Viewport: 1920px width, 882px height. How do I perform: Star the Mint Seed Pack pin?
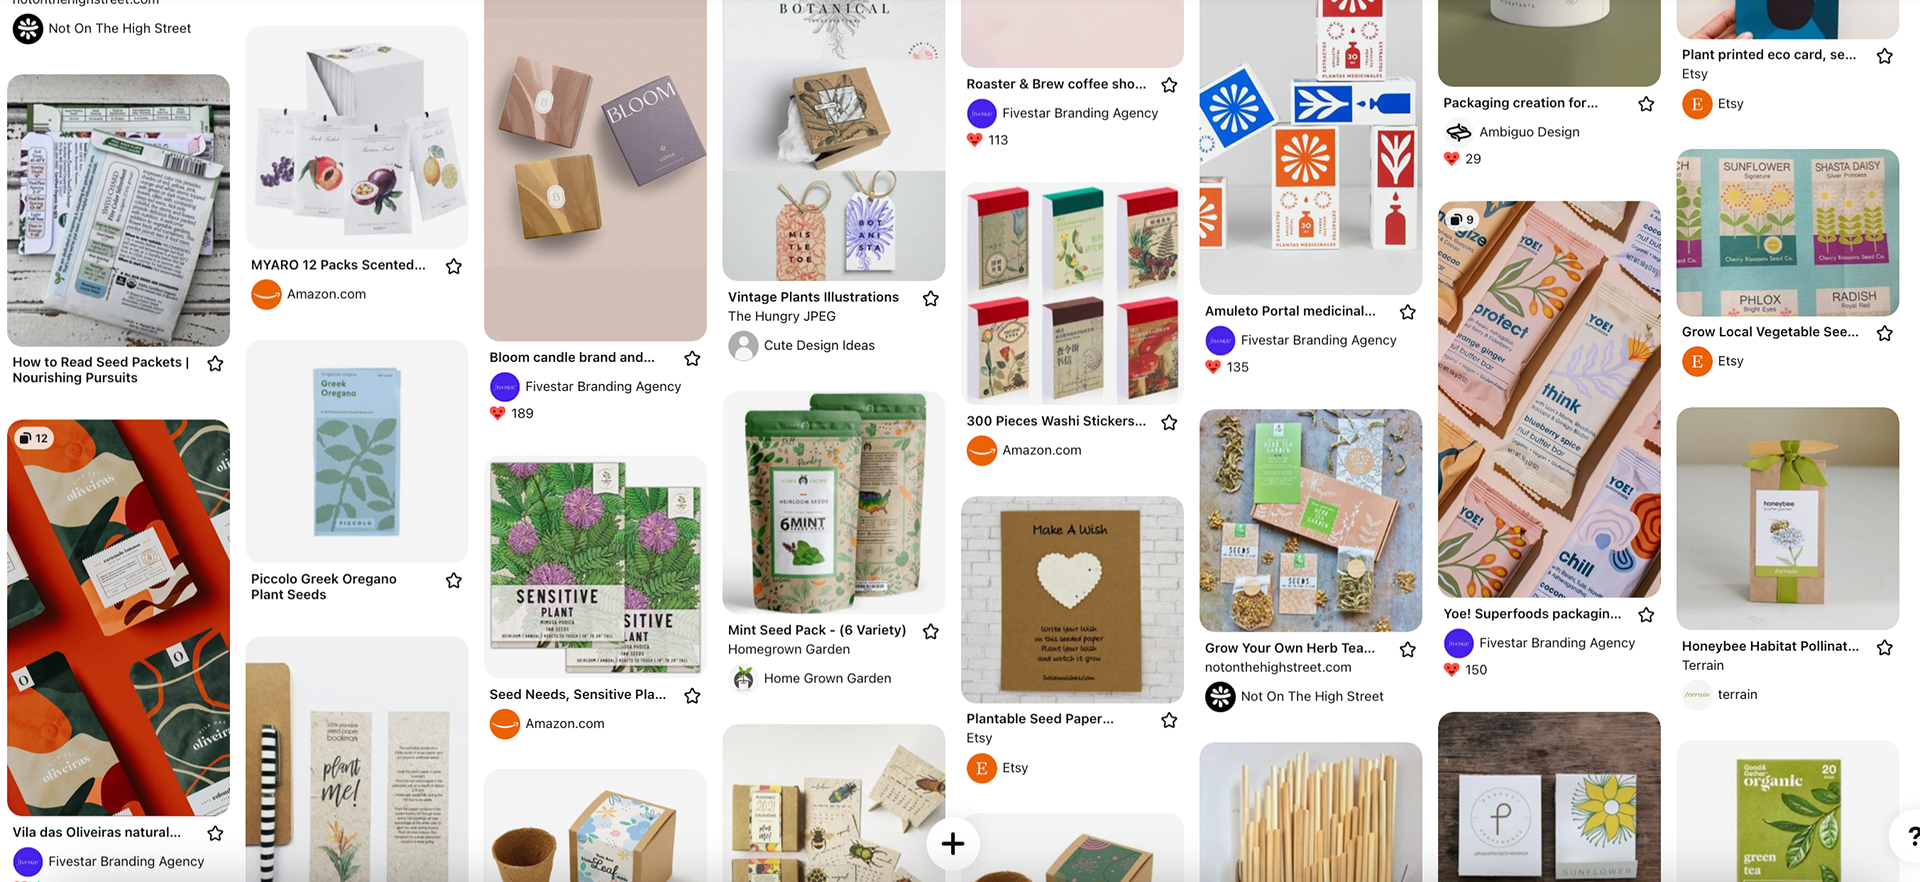(931, 631)
